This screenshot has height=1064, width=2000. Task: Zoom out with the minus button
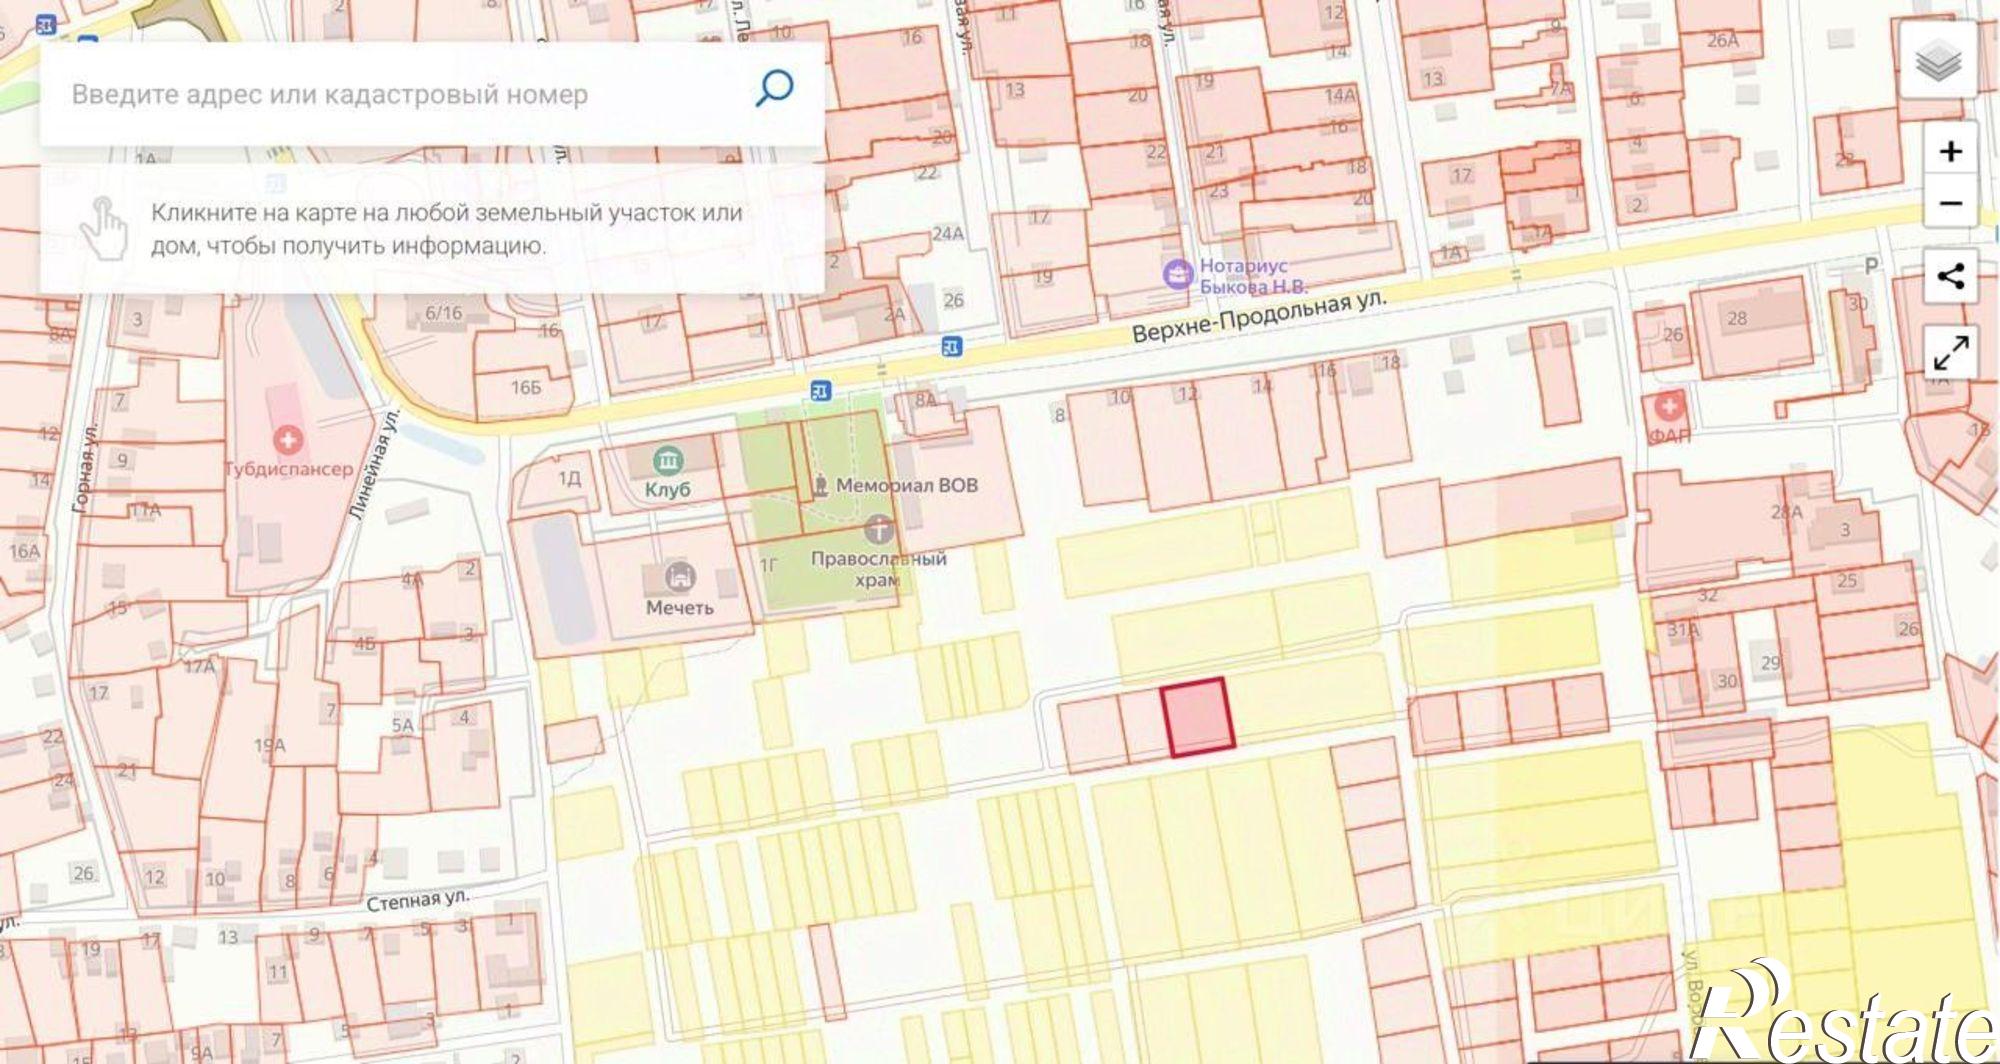pos(1950,204)
